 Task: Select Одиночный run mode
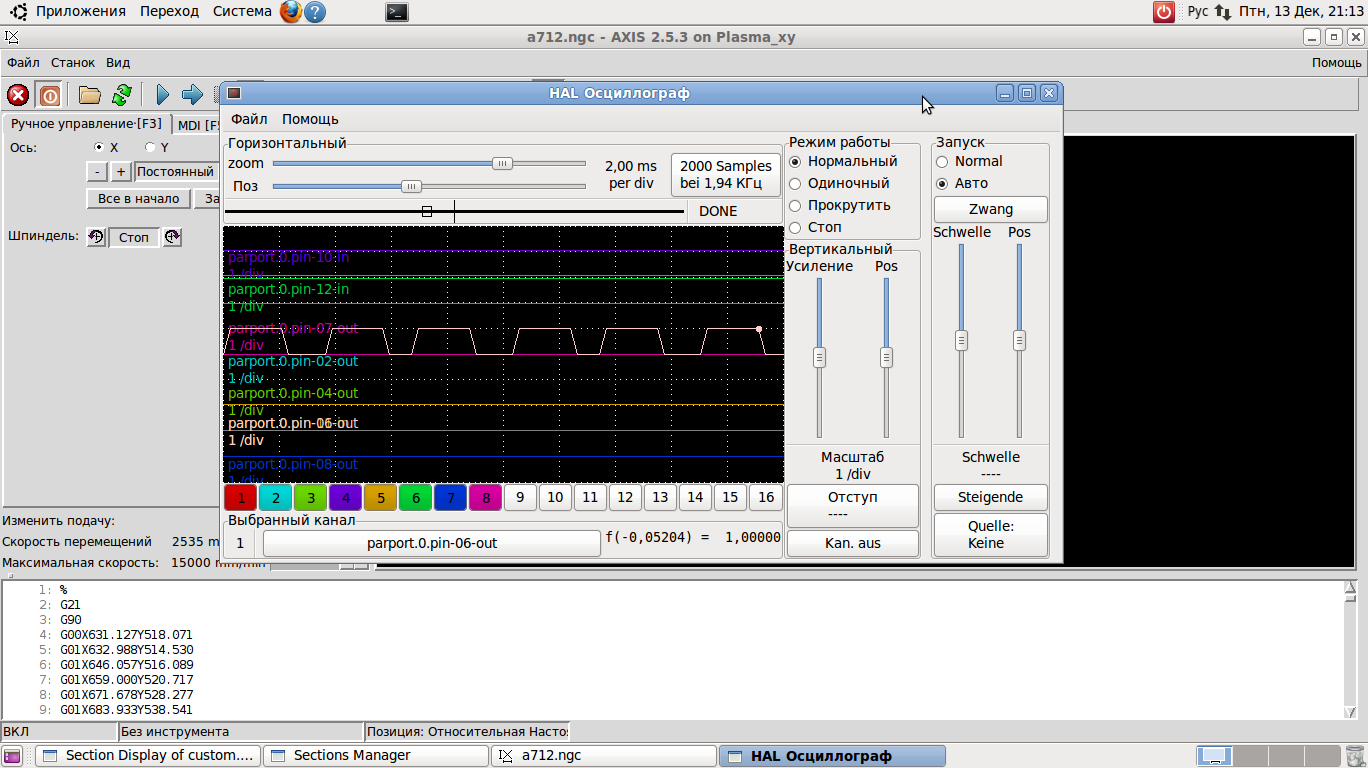(x=796, y=183)
